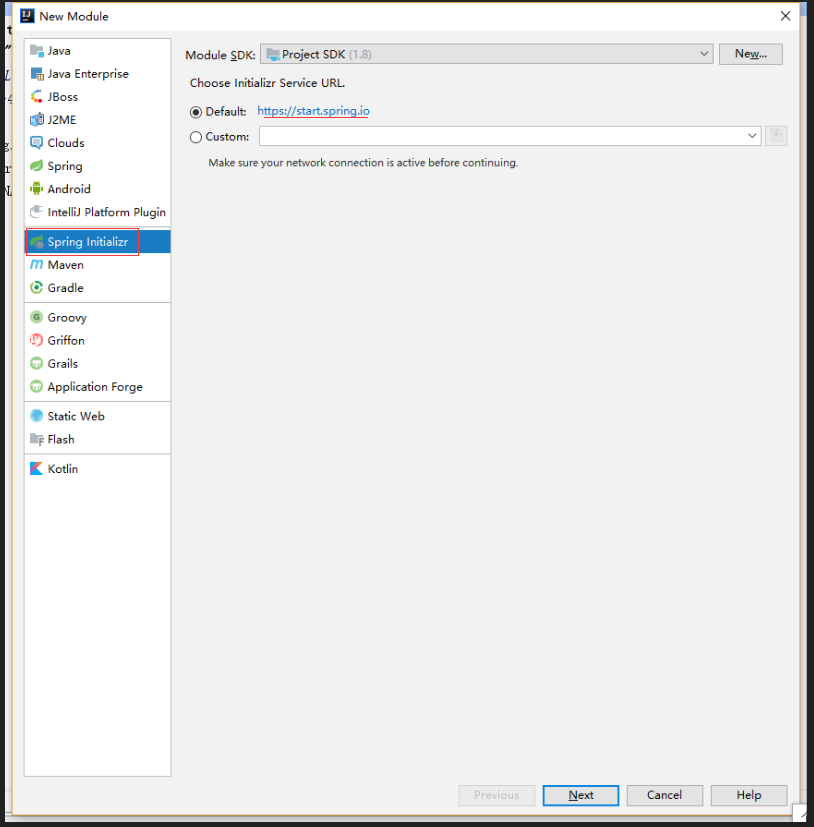Select the Flash module icon
Viewport: 814px width, 827px height.
36,439
